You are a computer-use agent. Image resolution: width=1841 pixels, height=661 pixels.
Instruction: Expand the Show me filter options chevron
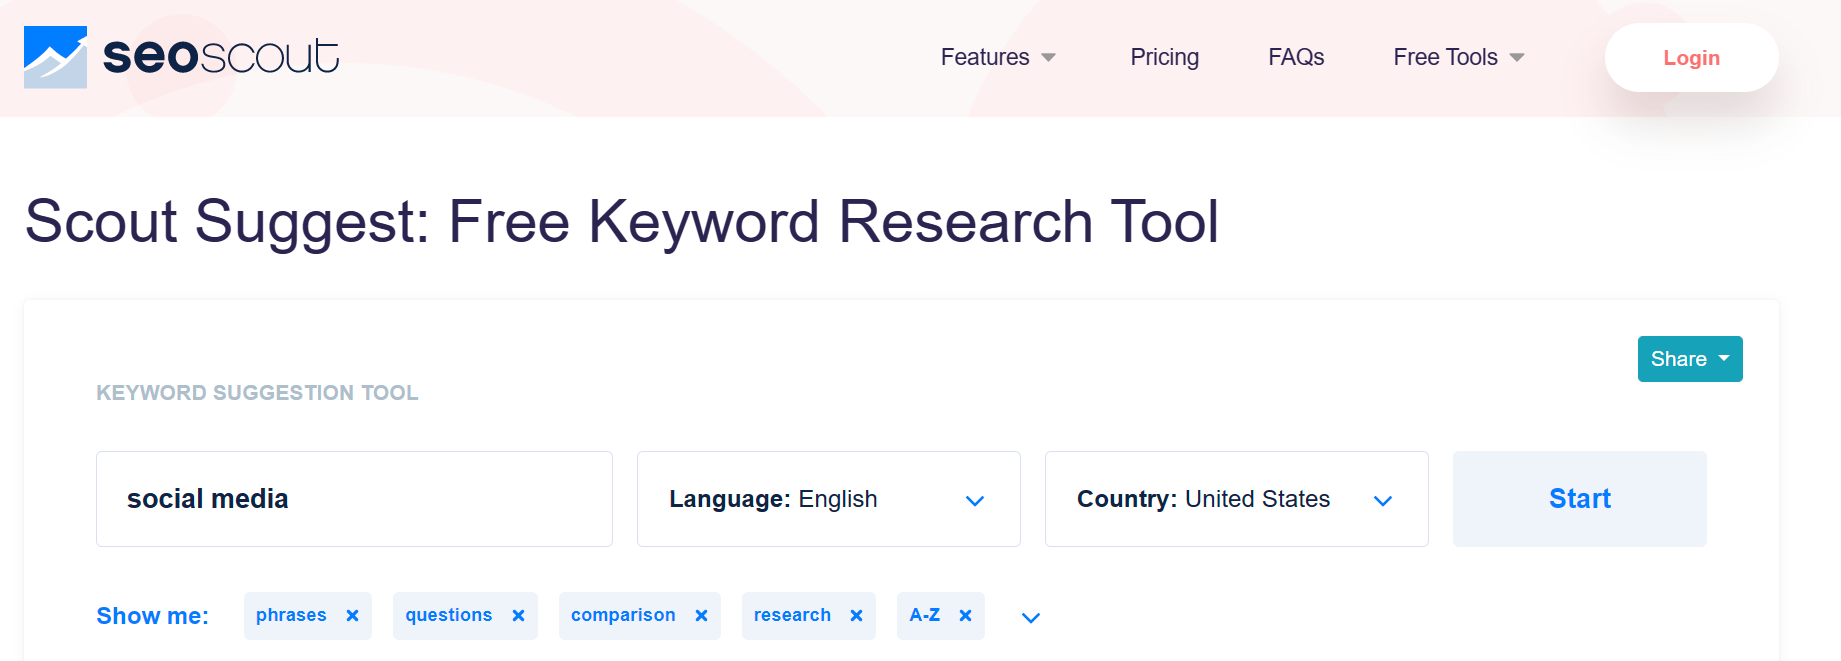point(1031,618)
